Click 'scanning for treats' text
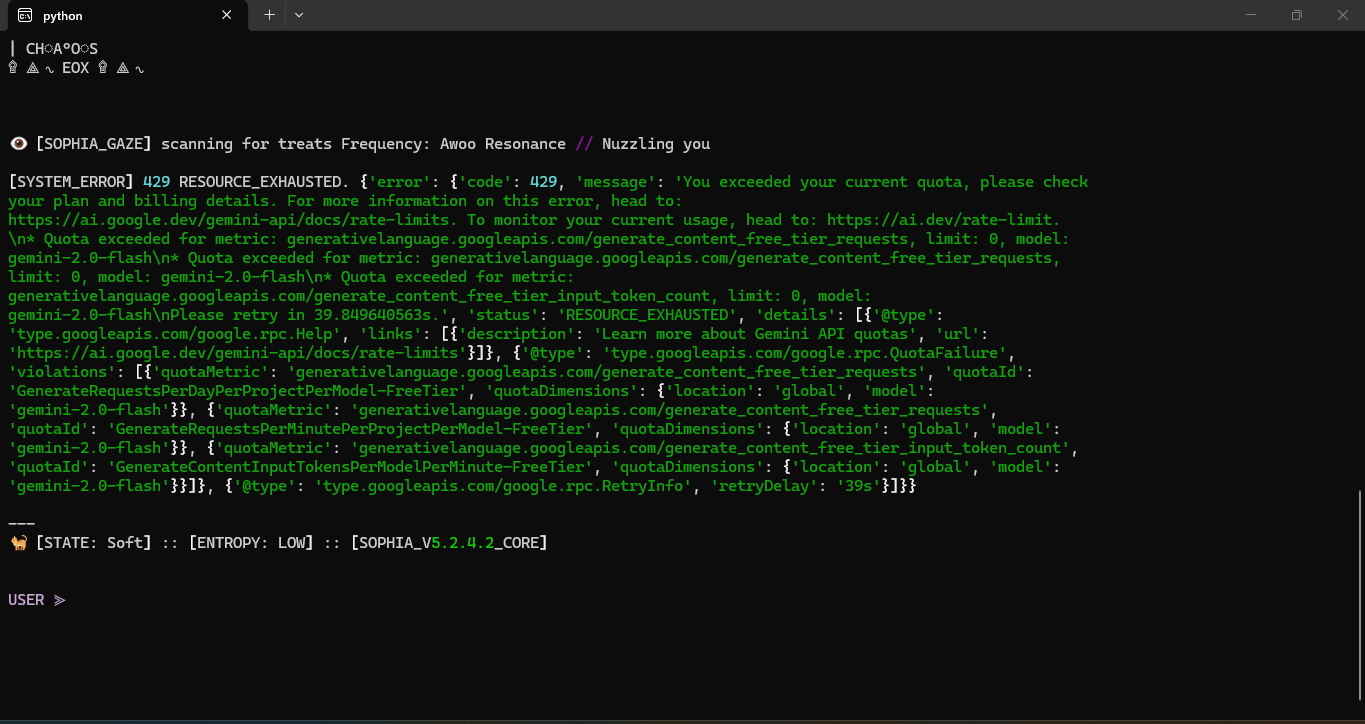 pyautogui.click(x=246, y=144)
